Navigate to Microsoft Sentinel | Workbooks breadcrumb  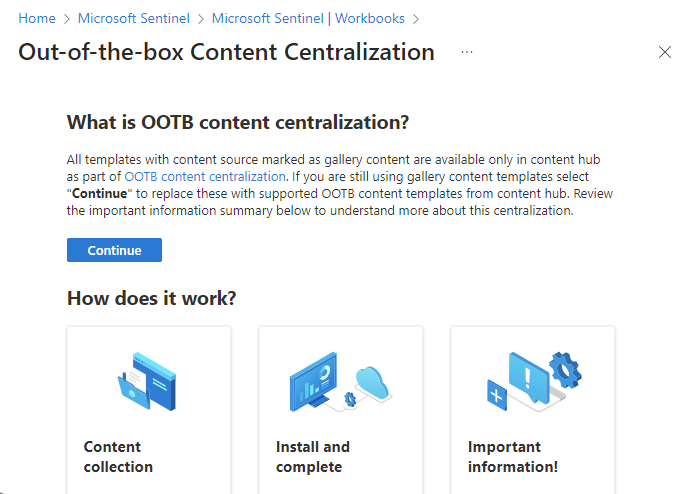[308, 18]
